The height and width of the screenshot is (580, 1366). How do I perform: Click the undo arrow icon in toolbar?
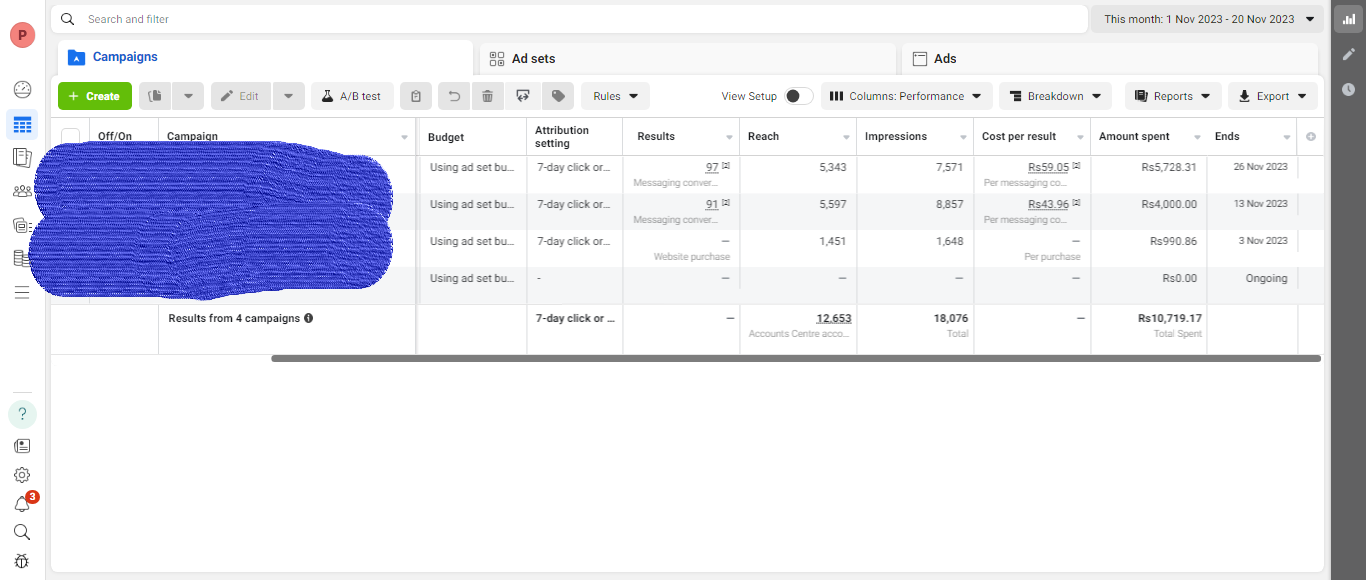click(x=454, y=96)
